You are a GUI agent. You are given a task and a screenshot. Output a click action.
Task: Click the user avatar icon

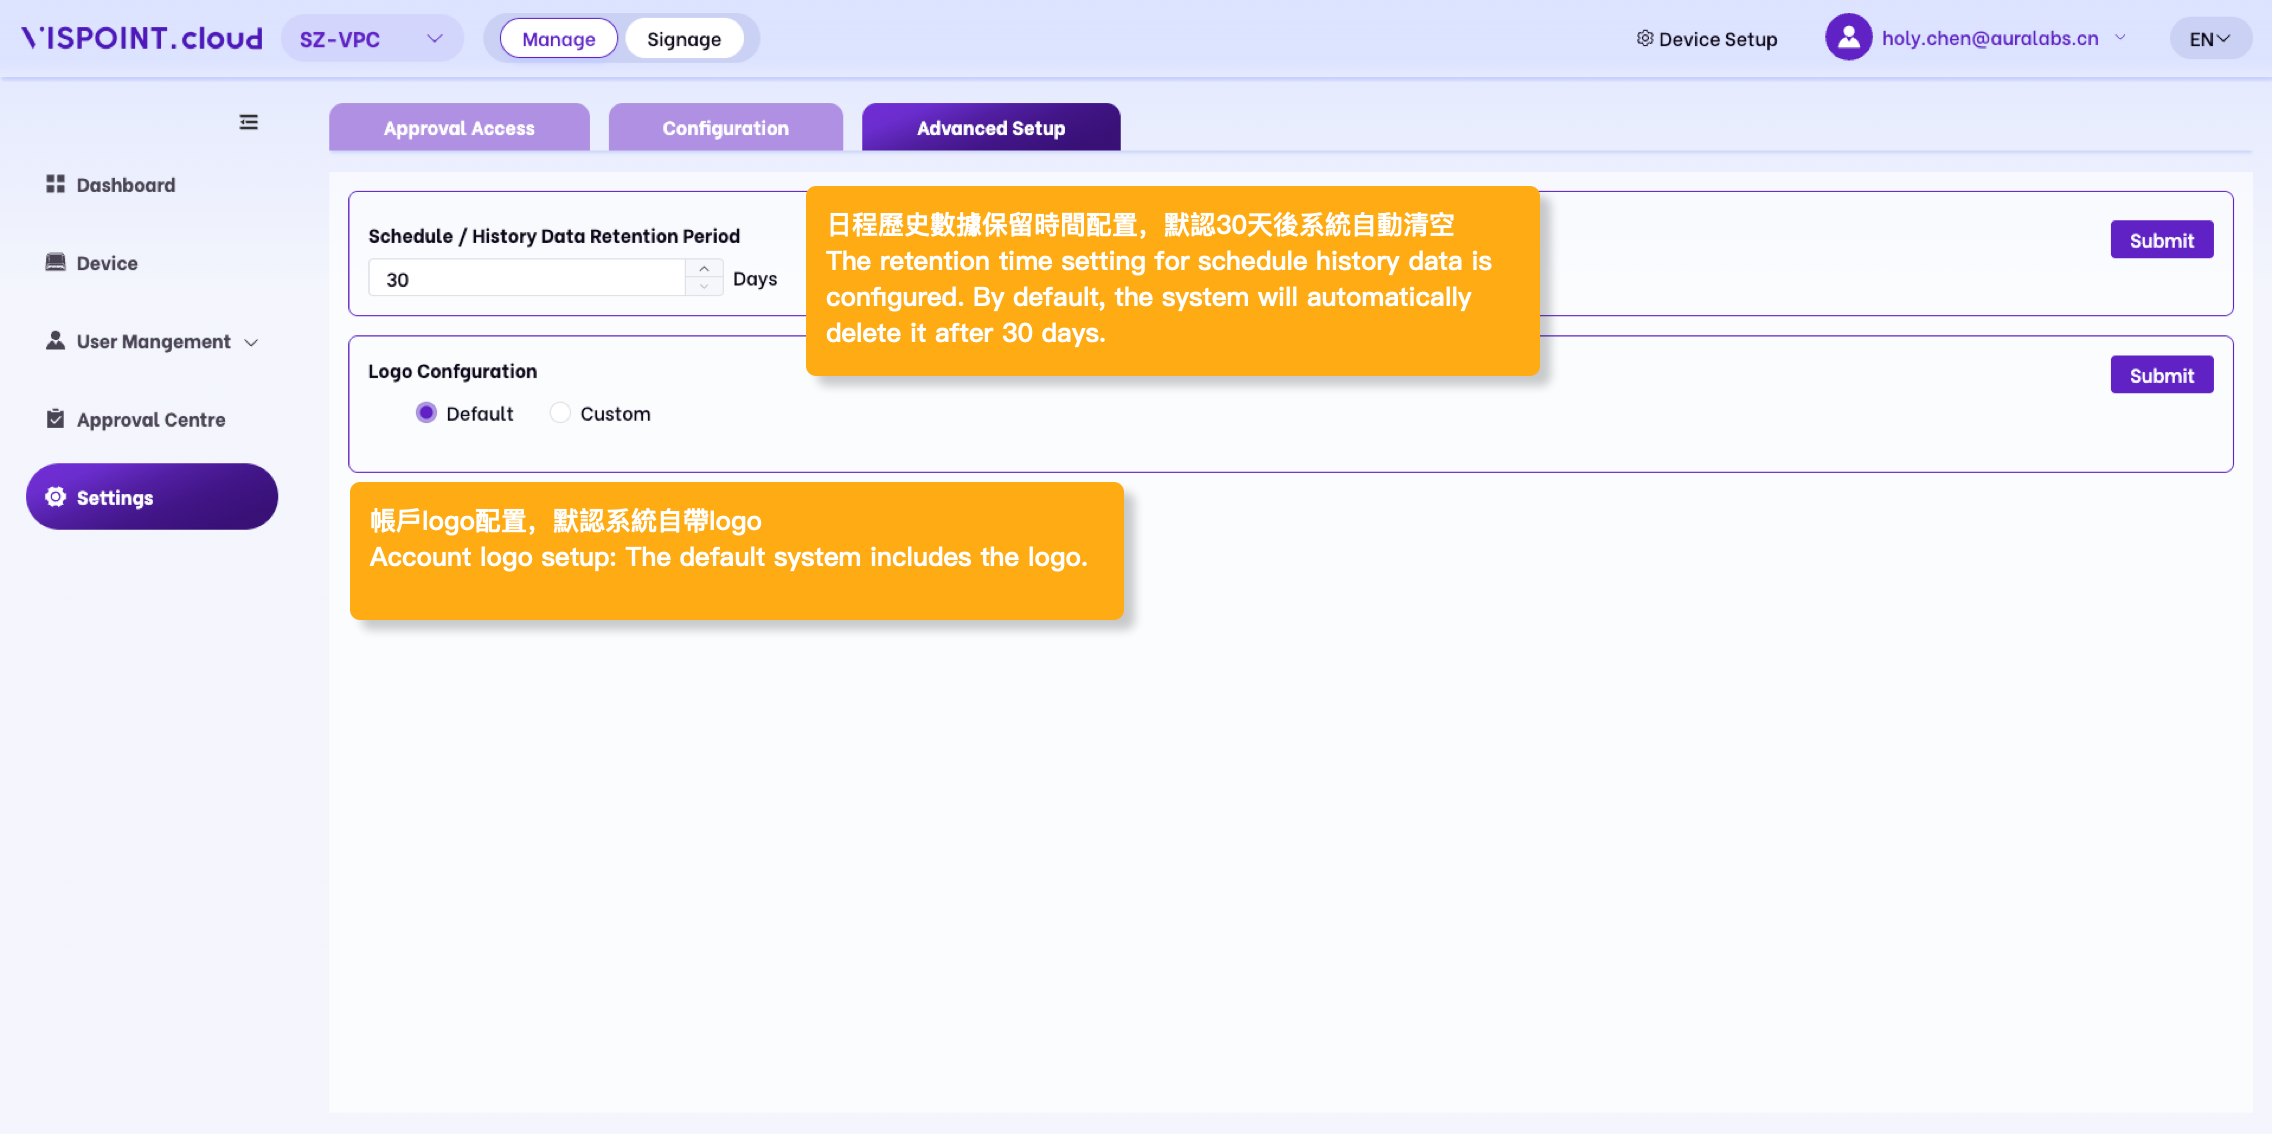[x=1848, y=38]
